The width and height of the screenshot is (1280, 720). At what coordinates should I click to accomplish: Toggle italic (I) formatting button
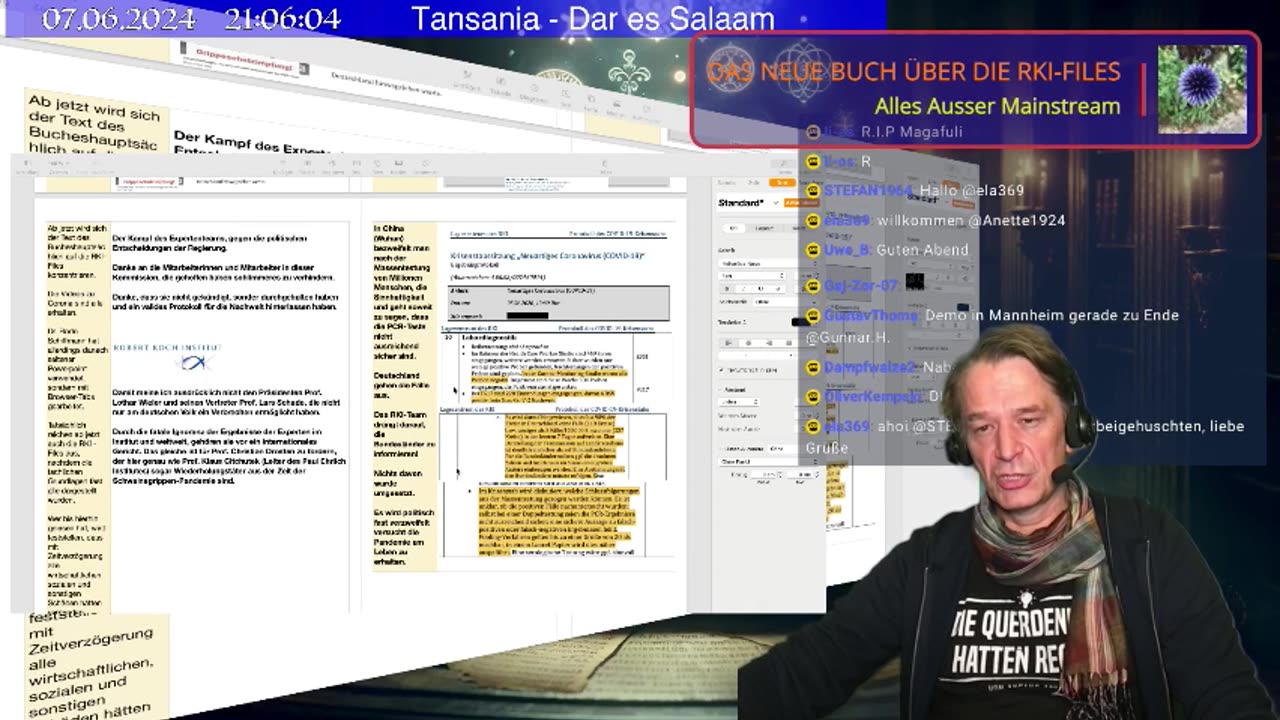coord(744,289)
